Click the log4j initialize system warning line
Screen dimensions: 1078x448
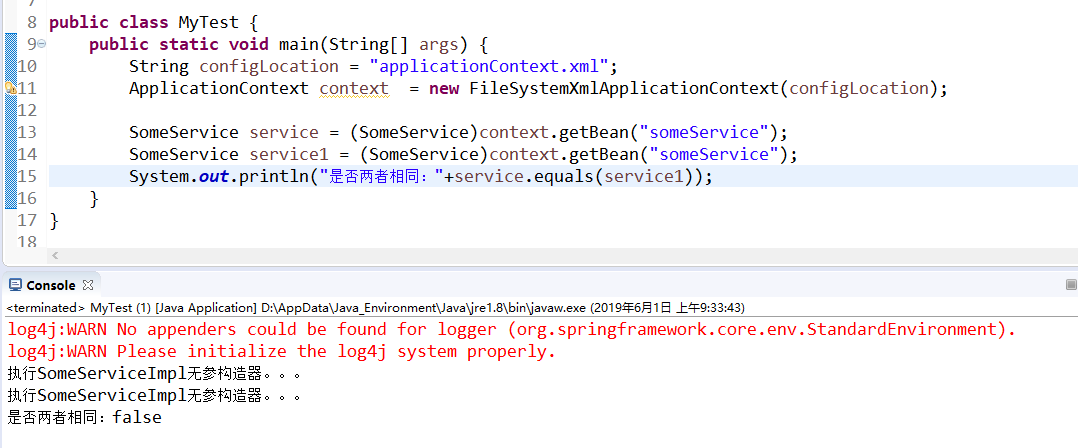(x=281, y=352)
